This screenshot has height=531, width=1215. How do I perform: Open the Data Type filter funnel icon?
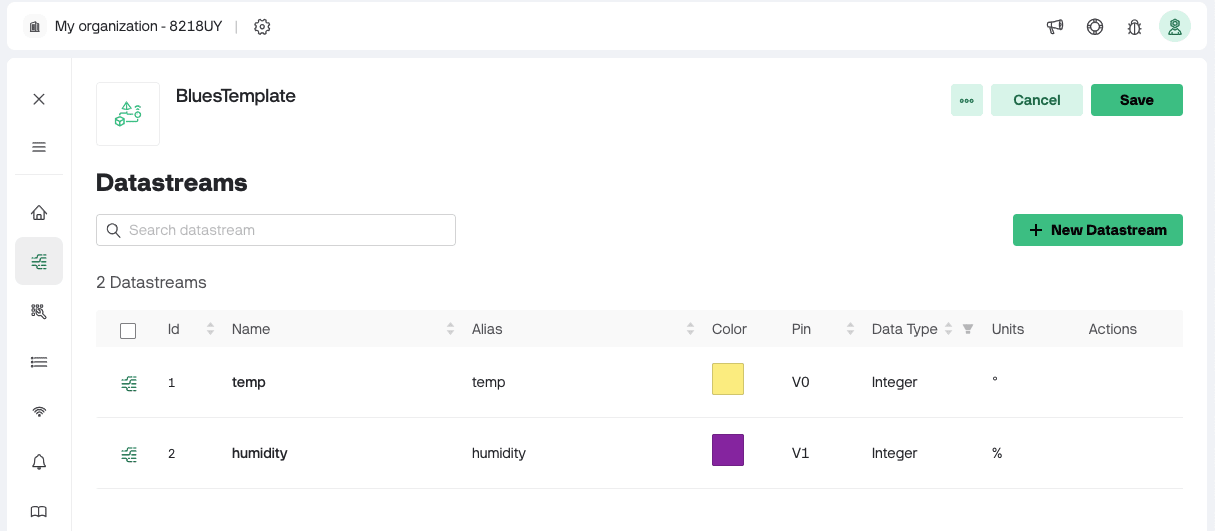pos(968,329)
